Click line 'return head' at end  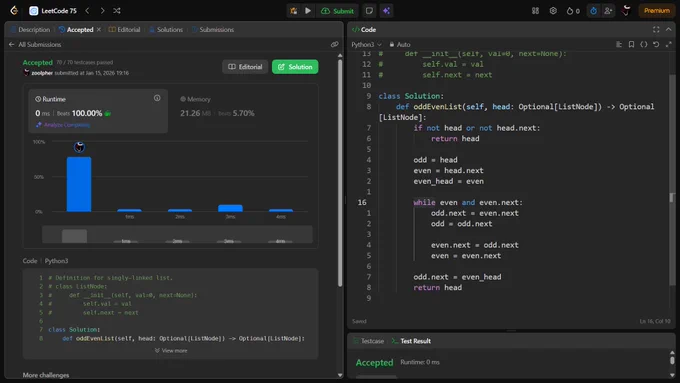pyautogui.click(x=438, y=288)
